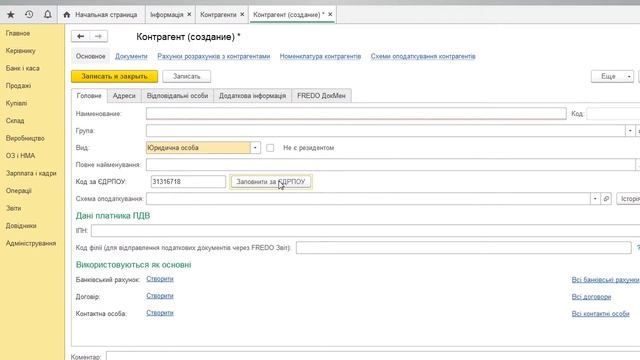640x360 pixels.
Task: Open Всі договори link
Action: [591, 297]
